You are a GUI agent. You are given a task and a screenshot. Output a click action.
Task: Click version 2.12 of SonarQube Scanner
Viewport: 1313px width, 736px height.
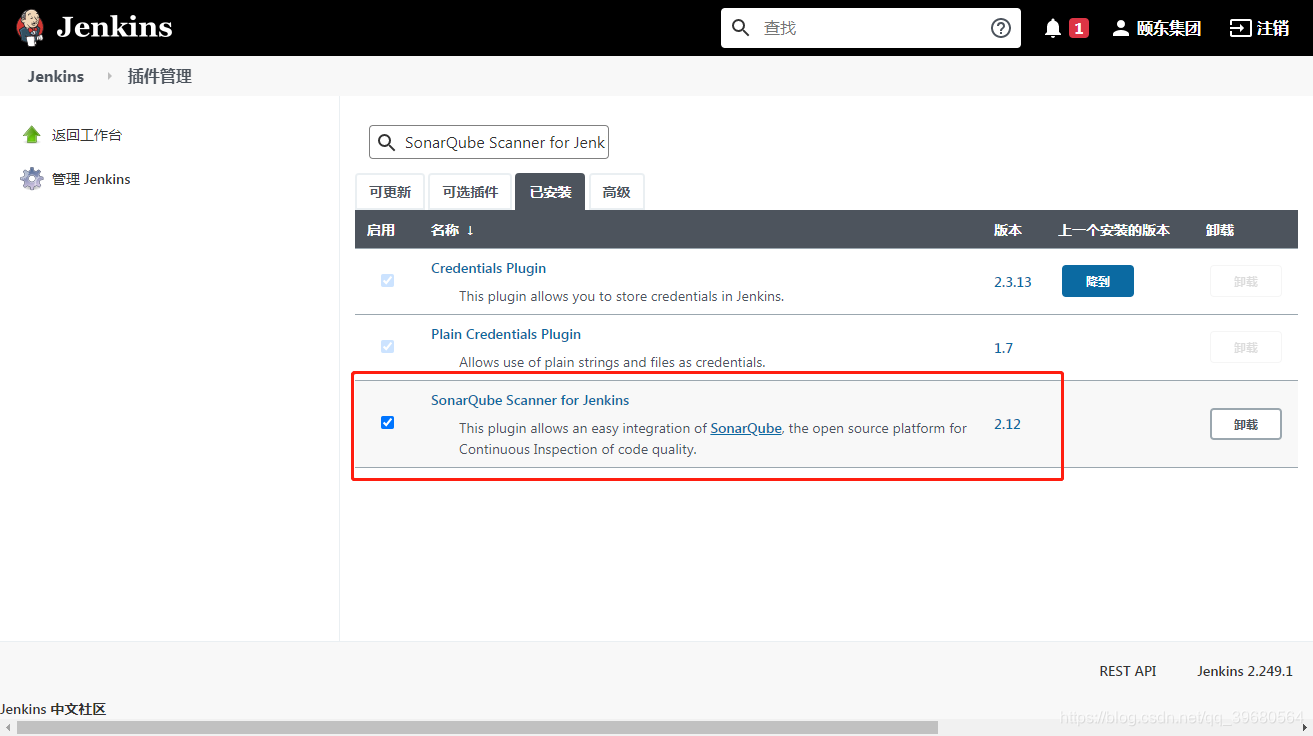(1007, 424)
